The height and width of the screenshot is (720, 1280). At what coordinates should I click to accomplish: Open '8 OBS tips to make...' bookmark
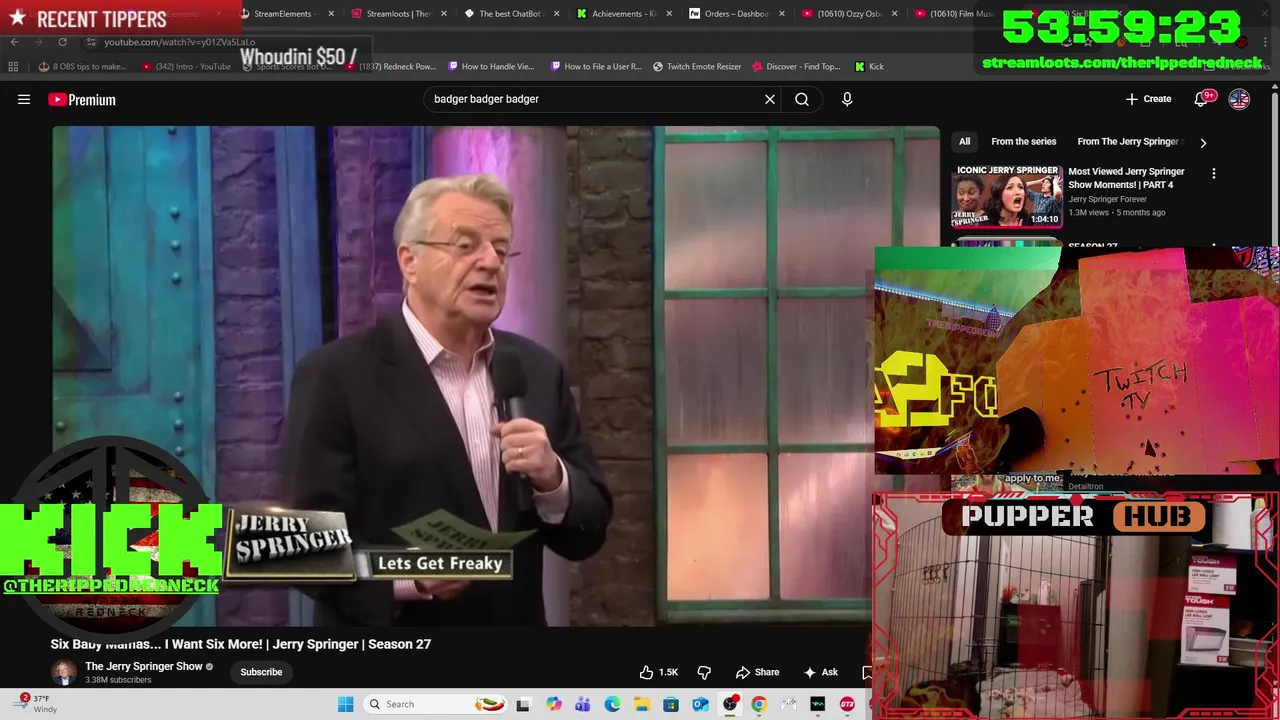[83, 66]
